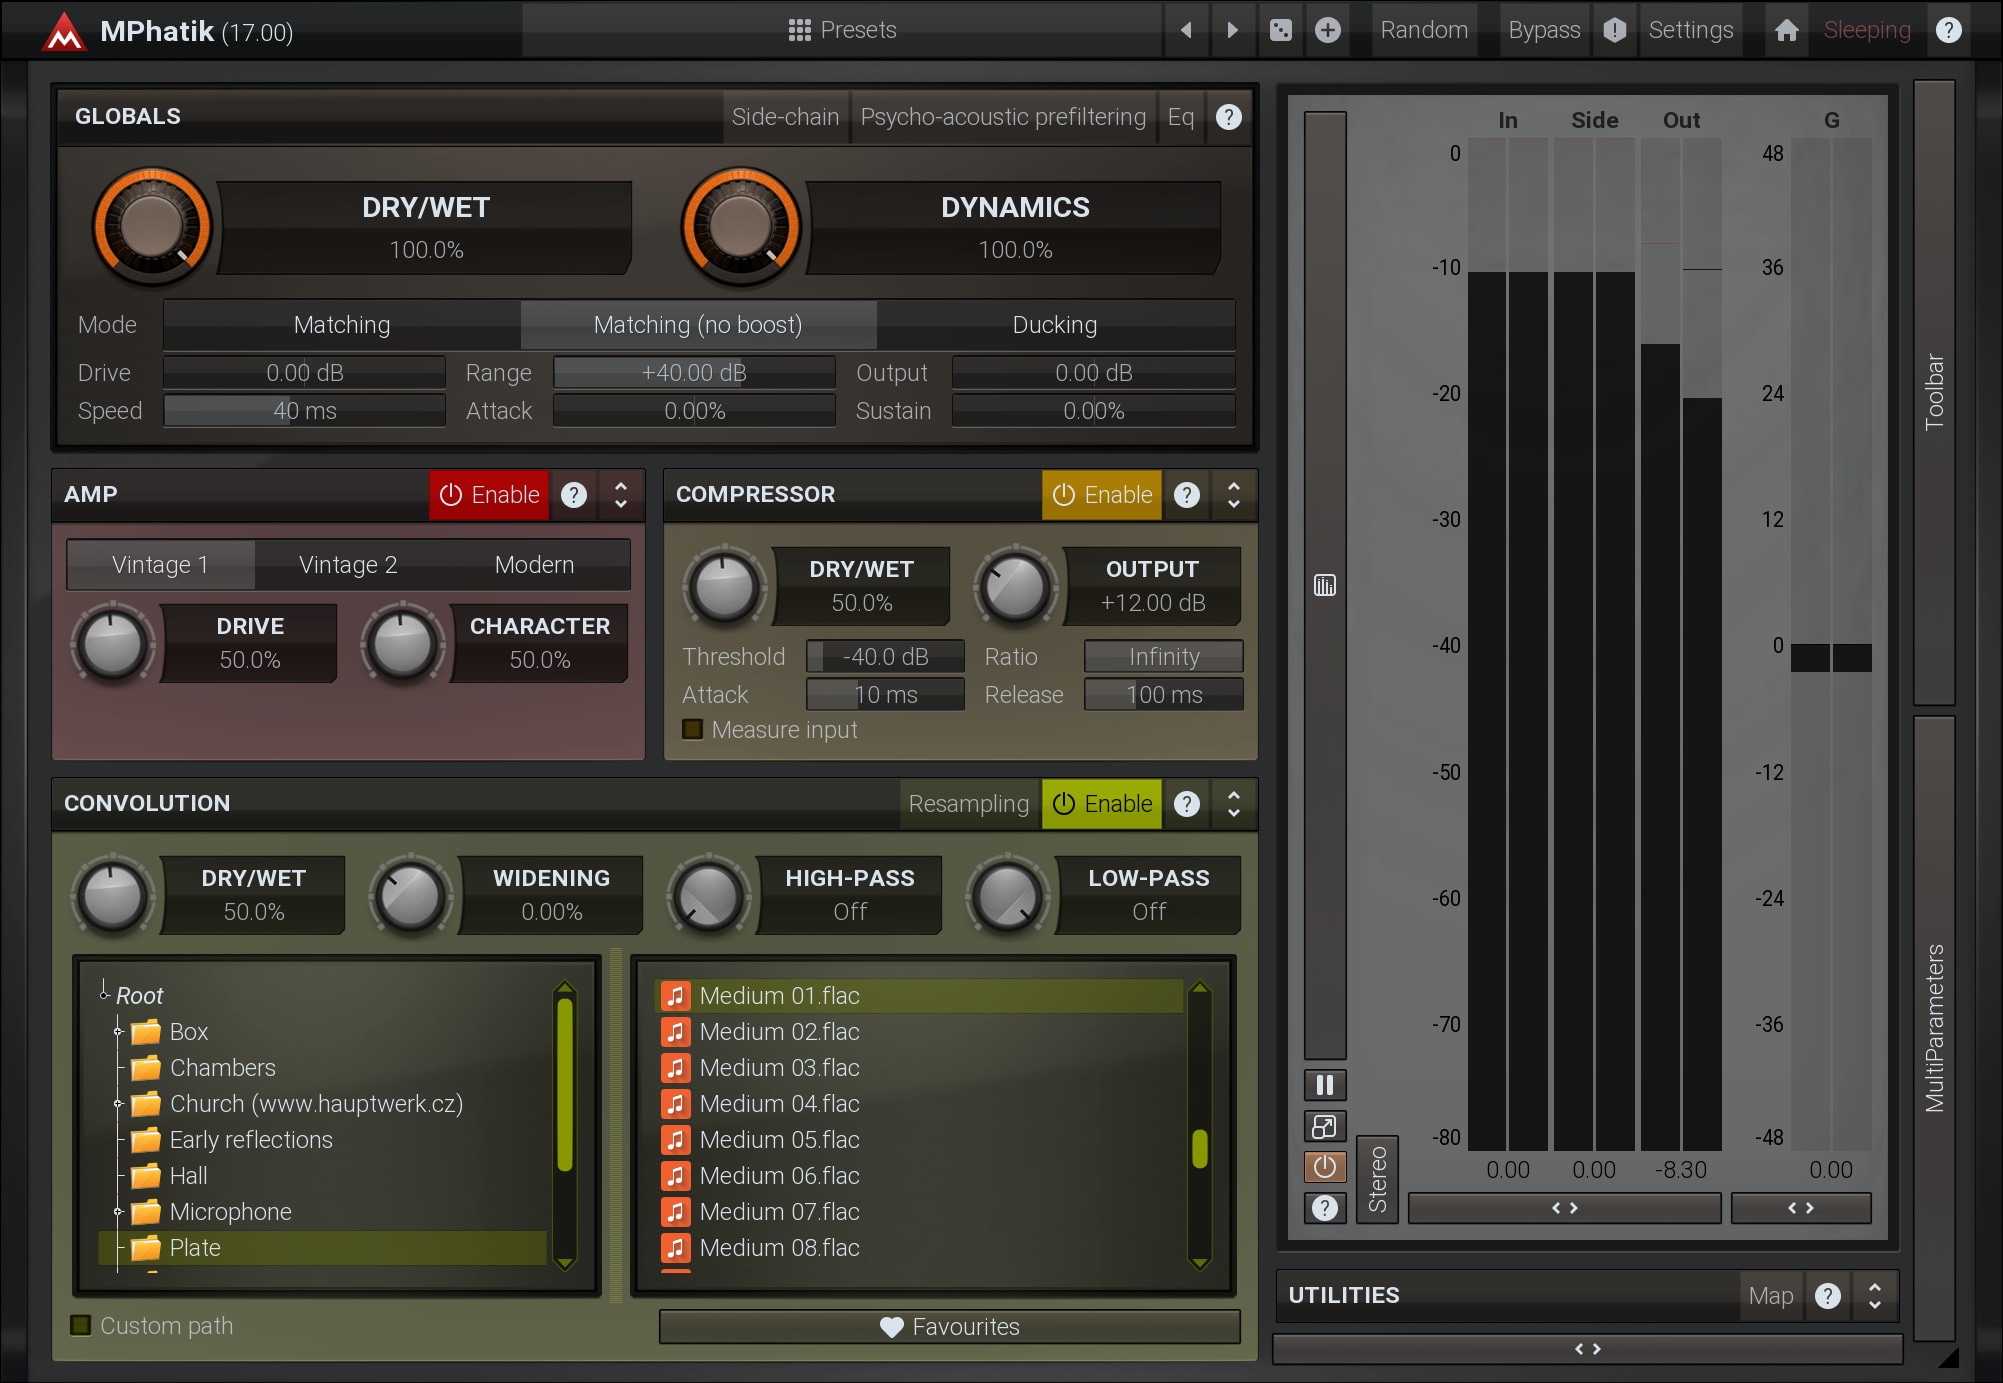Viewport: 2003px width, 1383px height.
Task: Check the Measure input checkbox
Action: tap(692, 730)
